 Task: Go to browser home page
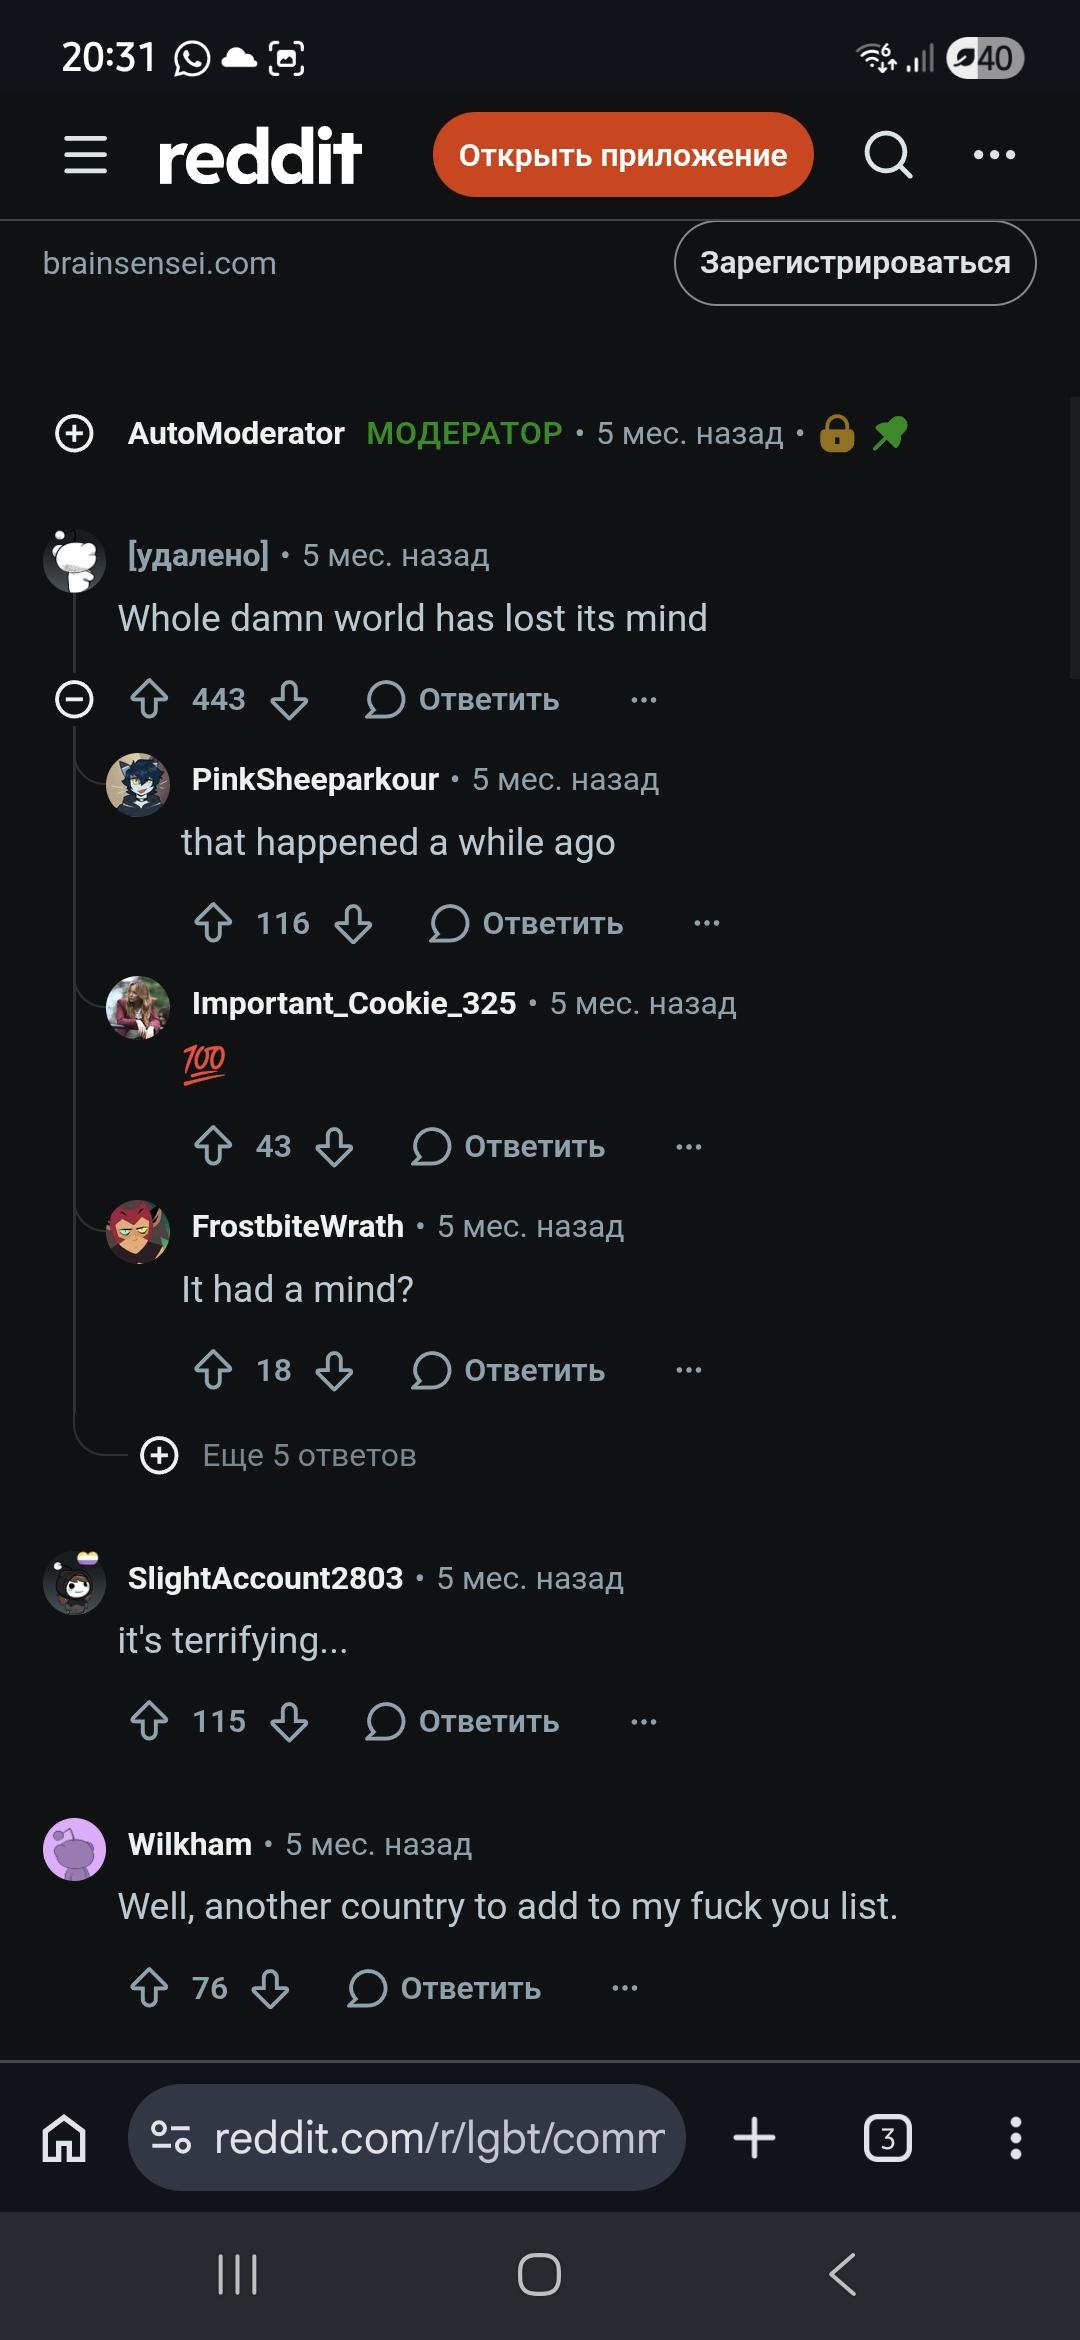(x=64, y=2139)
